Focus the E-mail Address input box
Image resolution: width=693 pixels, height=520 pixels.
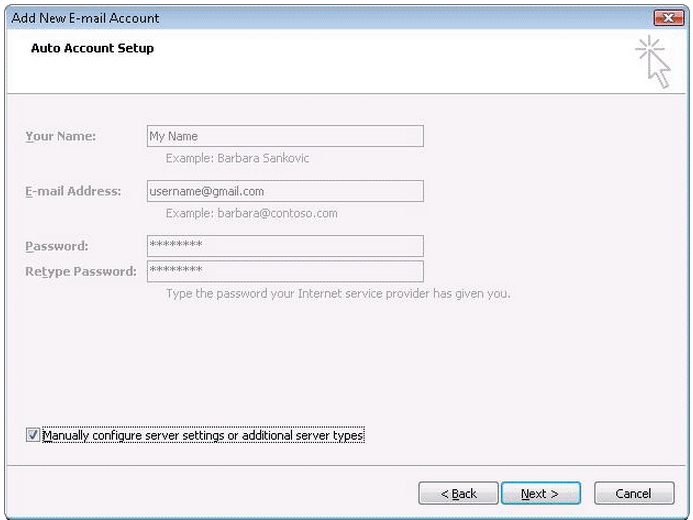click(x=285, y=191)
